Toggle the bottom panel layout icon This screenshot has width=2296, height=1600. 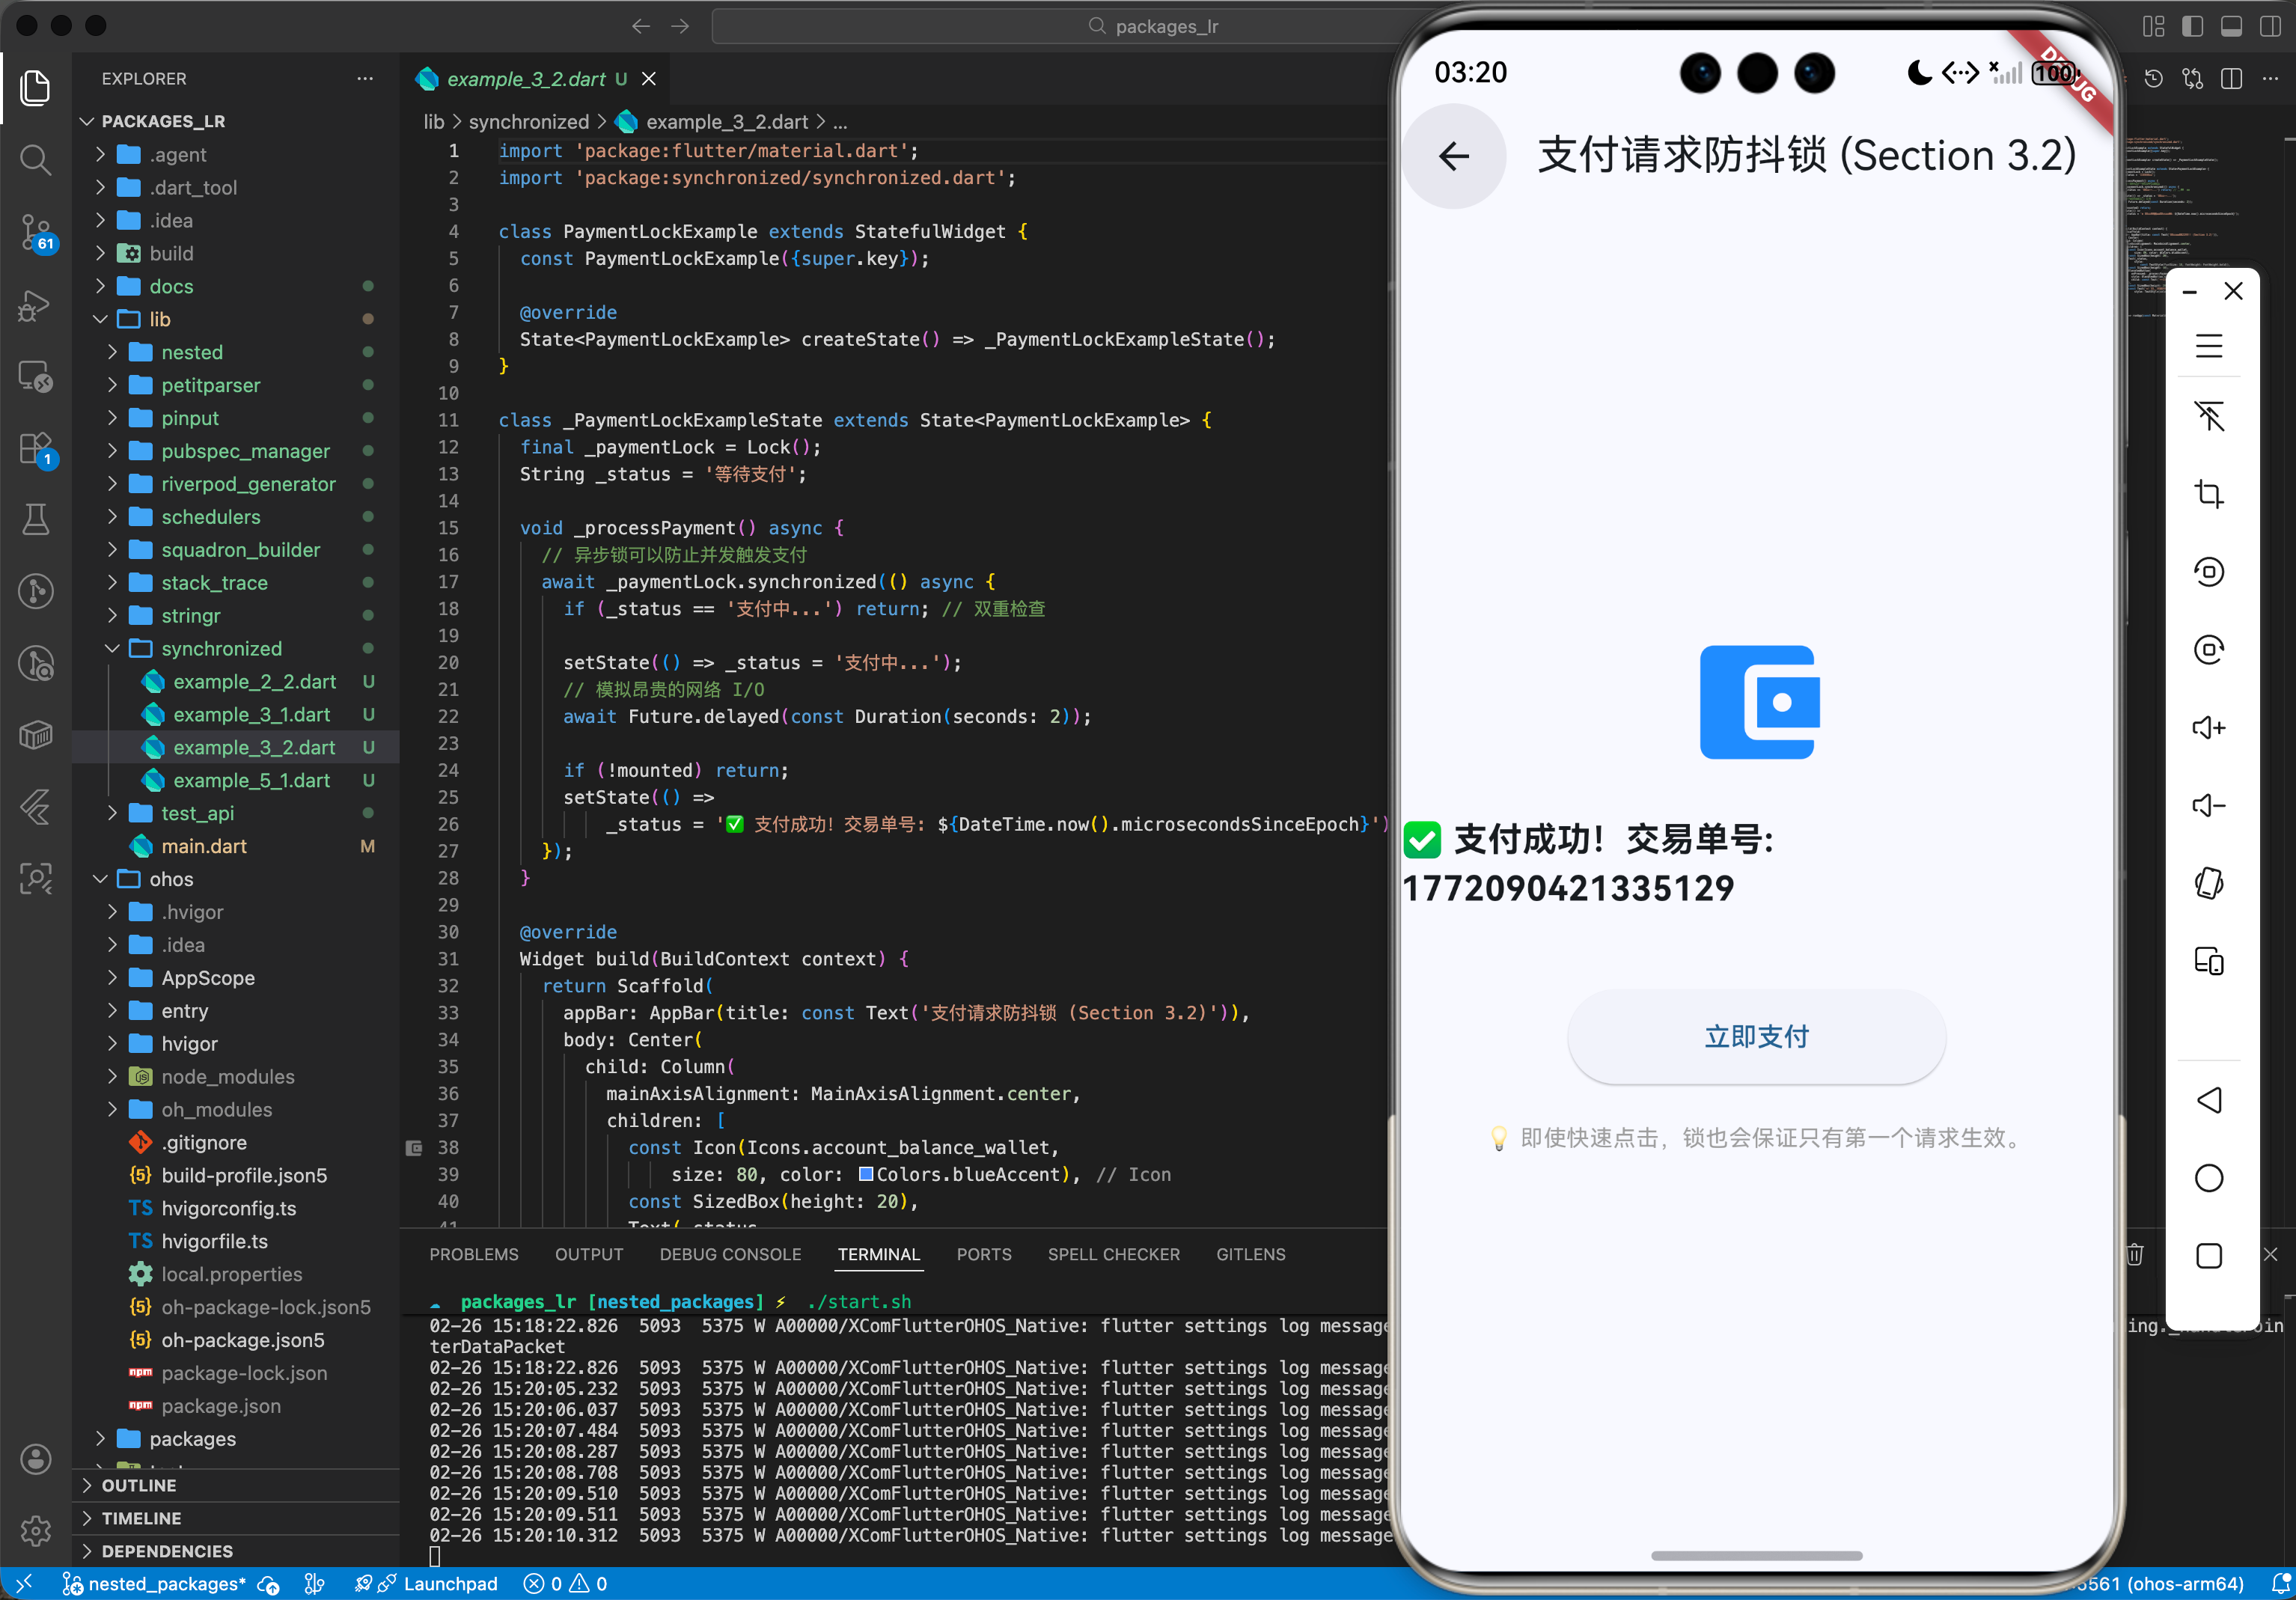point(2232,26)
